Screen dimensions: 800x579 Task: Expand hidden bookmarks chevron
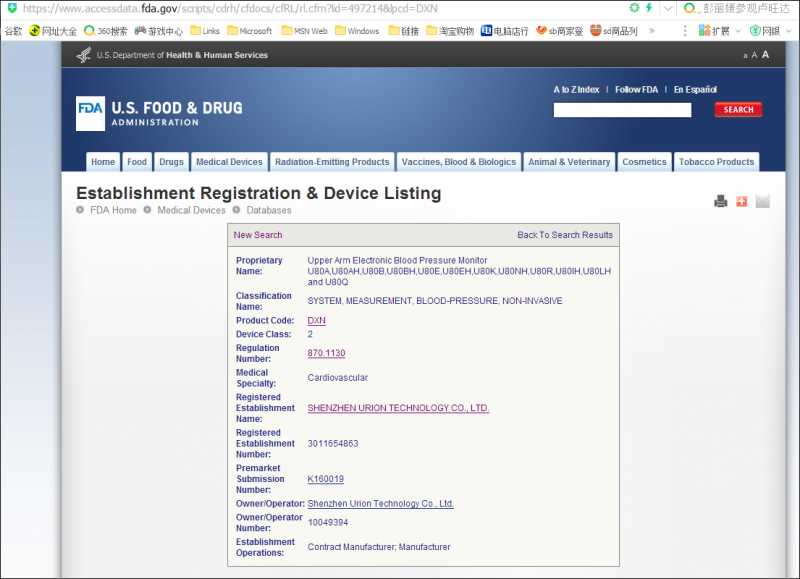coord(652,31)
